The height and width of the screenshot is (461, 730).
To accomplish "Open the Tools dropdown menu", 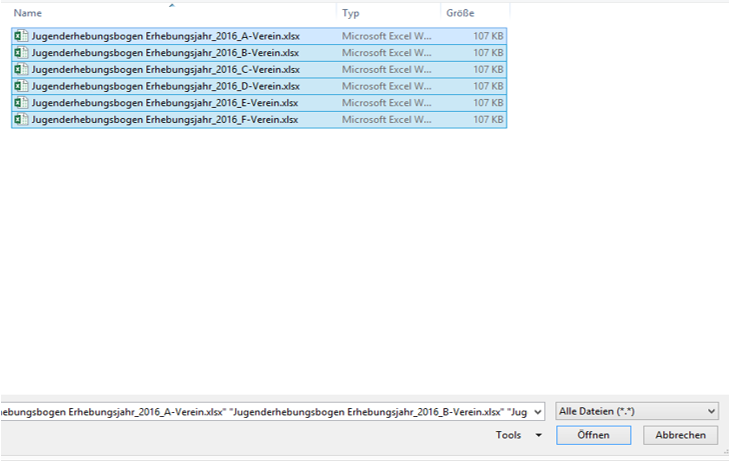I will pyautogui.click(x=519, y=435).
